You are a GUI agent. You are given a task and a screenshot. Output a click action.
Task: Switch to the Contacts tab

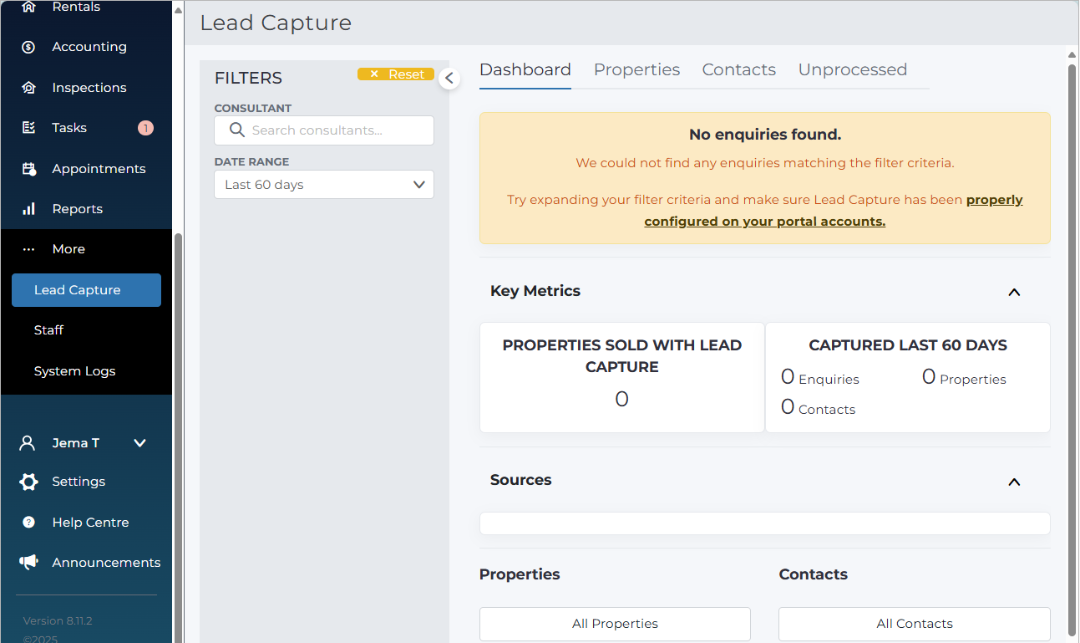pyautogui.click(x=738, y=70)
